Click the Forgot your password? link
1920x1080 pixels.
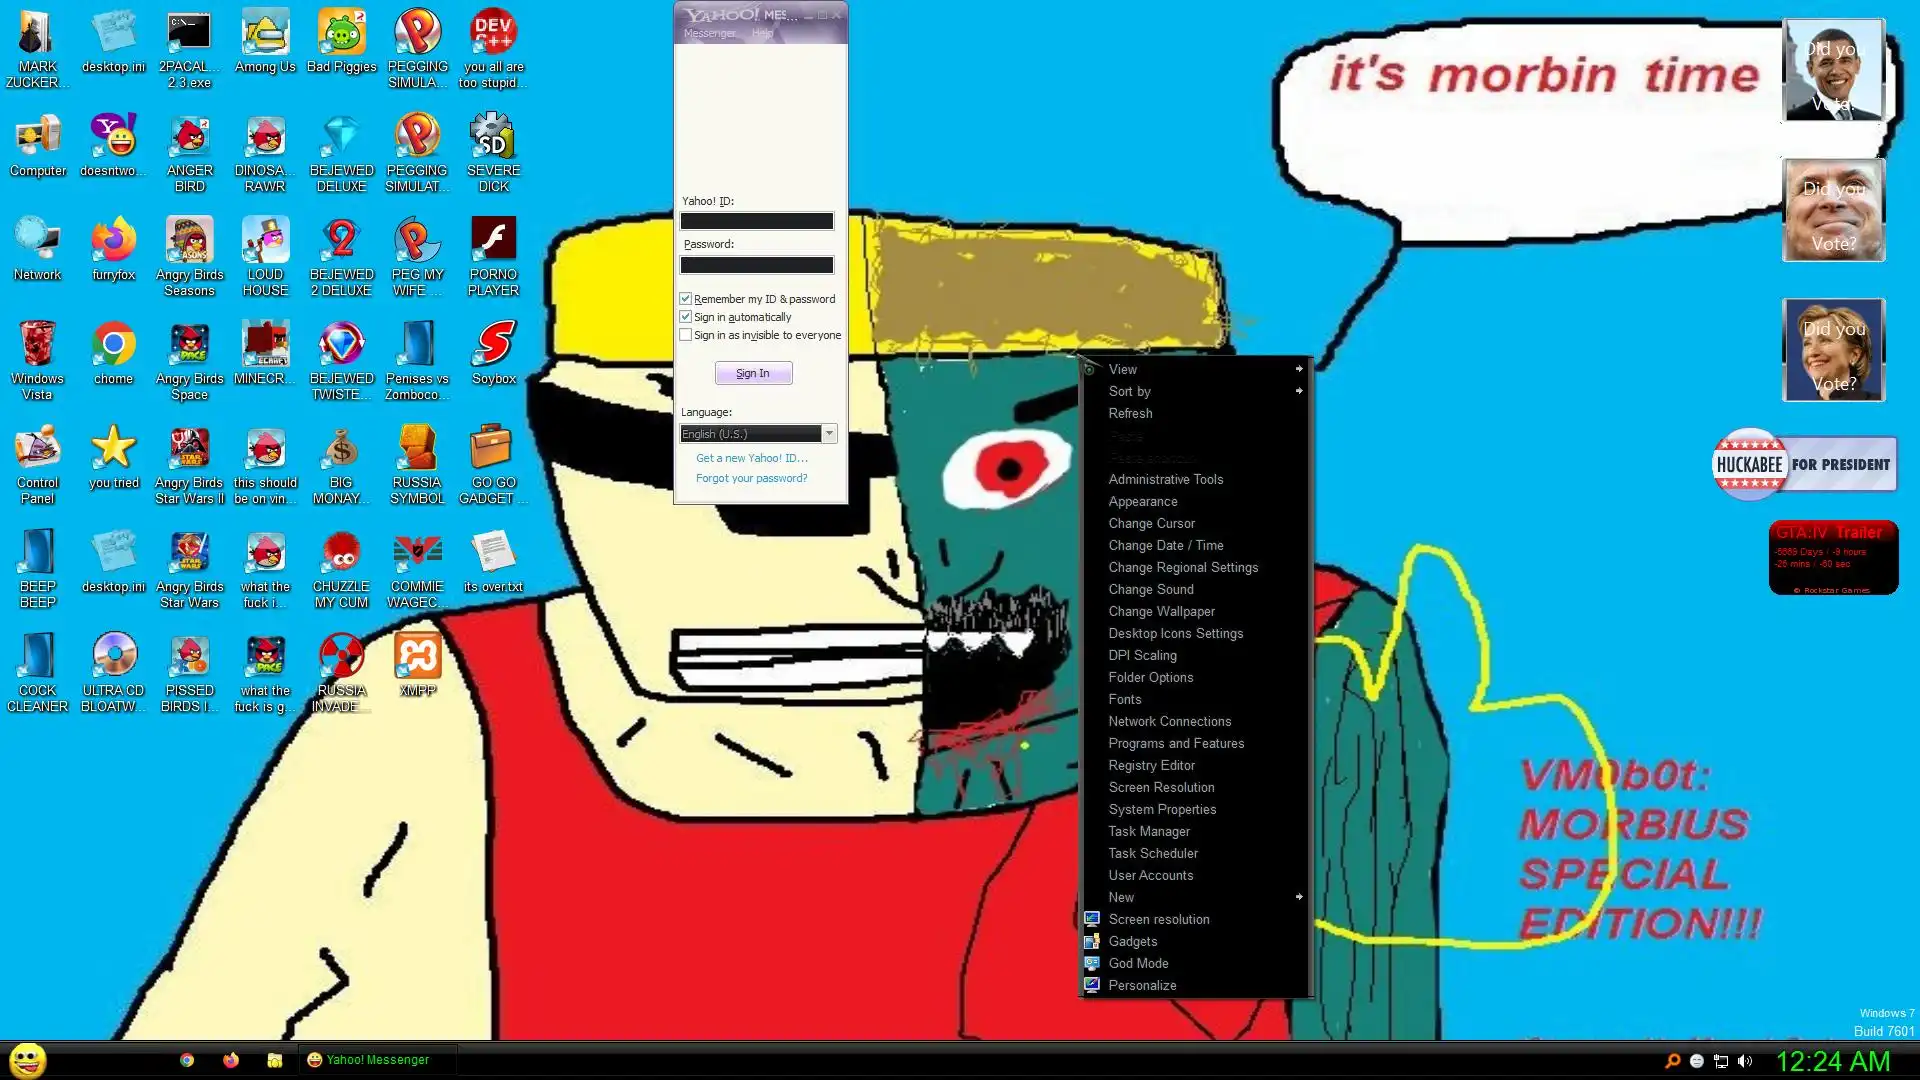tap(751, 478)
